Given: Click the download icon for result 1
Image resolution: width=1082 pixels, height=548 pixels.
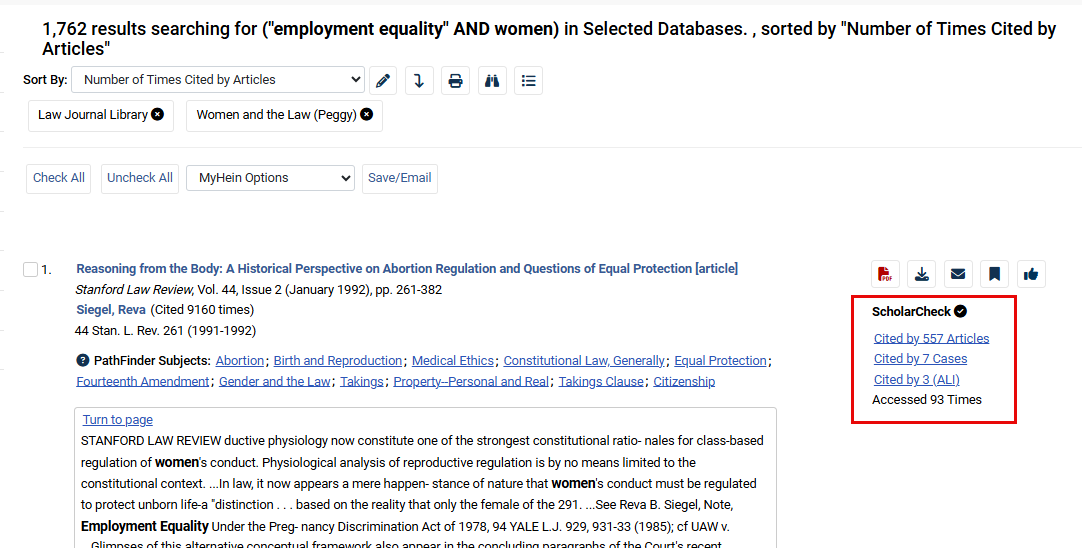Looking at the screenshot, I should (x=922, y=274).
